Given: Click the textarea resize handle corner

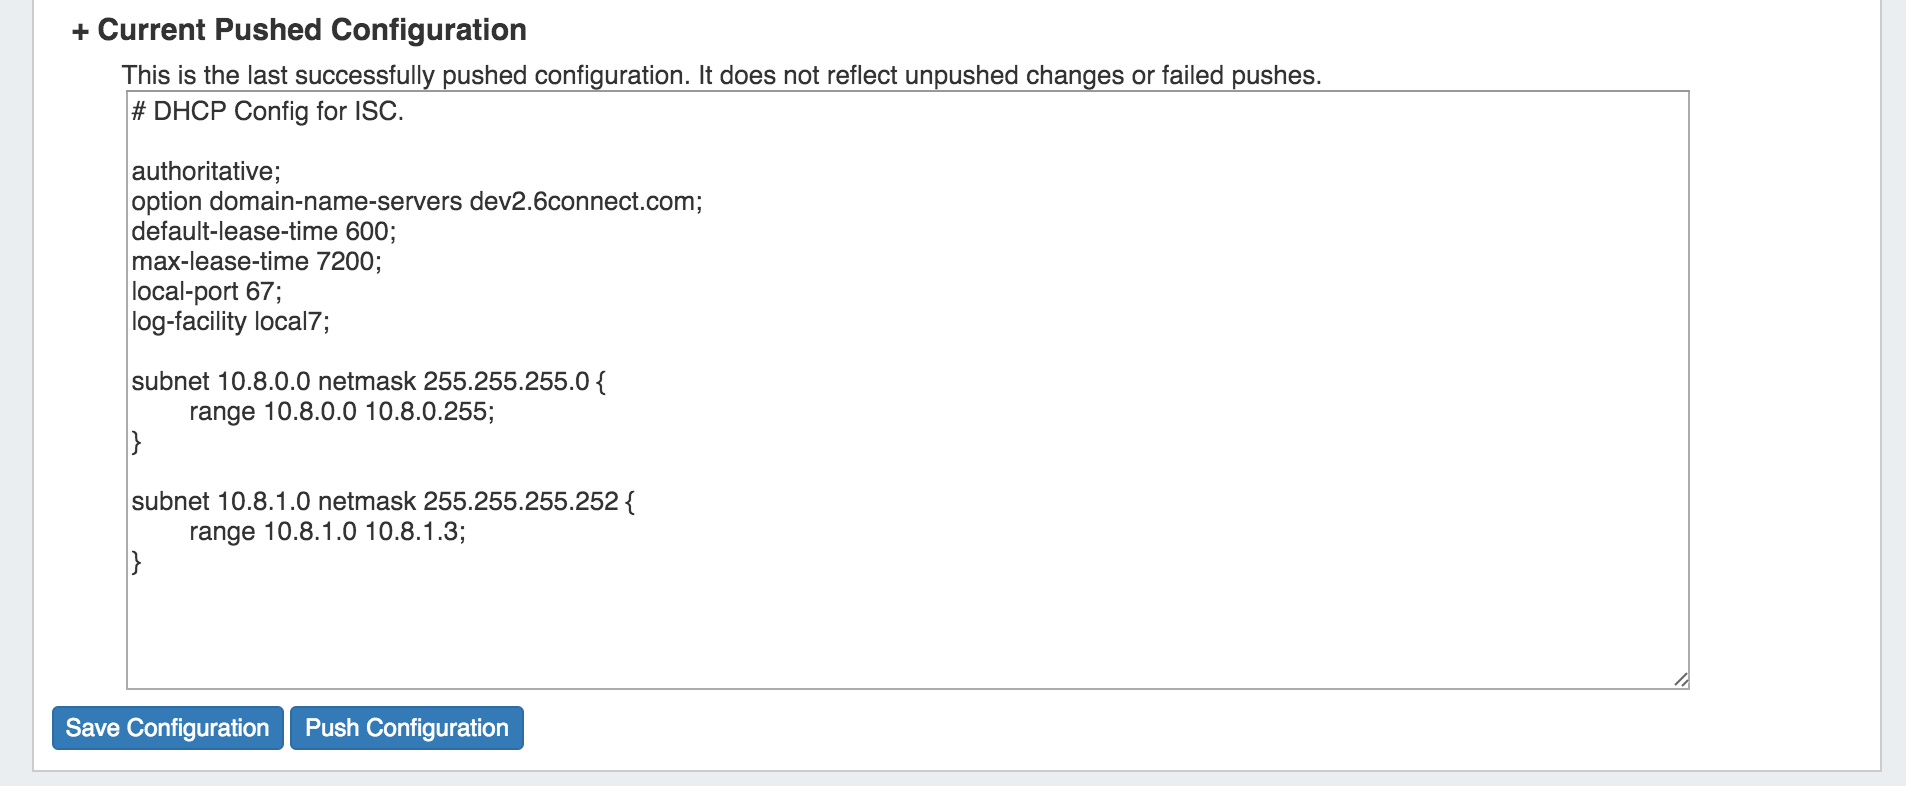Looking at the screenshot, I should 1681,680.
